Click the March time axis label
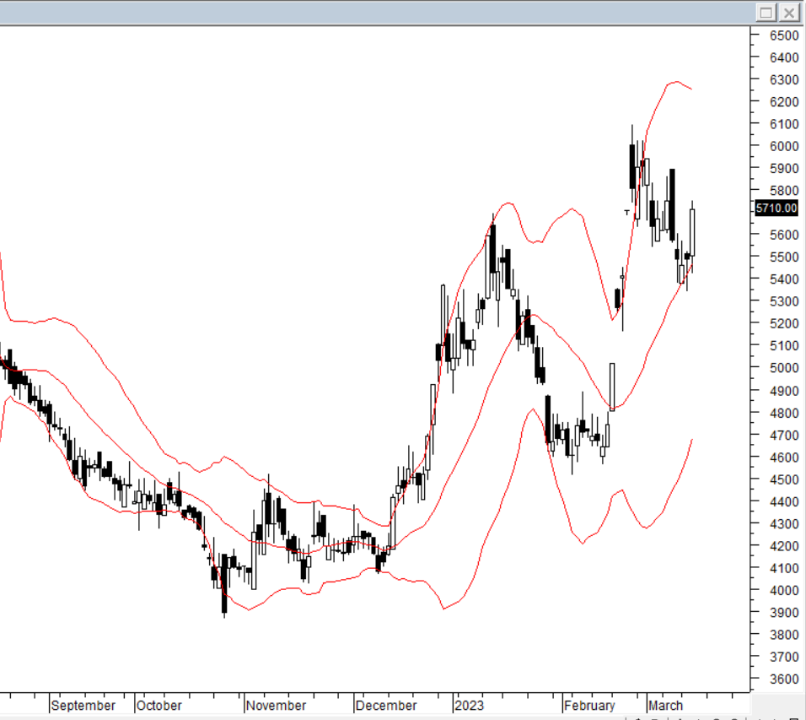The width and height of the screenshot is (806, 720). point(665,705)
